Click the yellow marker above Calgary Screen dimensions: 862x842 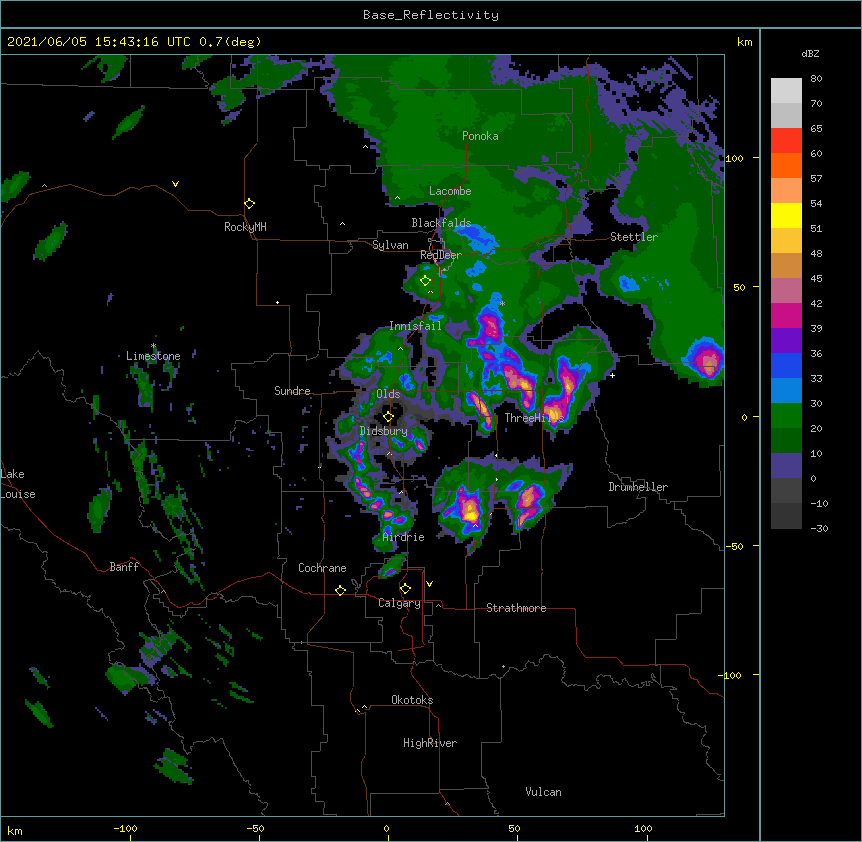click(405, 589)
